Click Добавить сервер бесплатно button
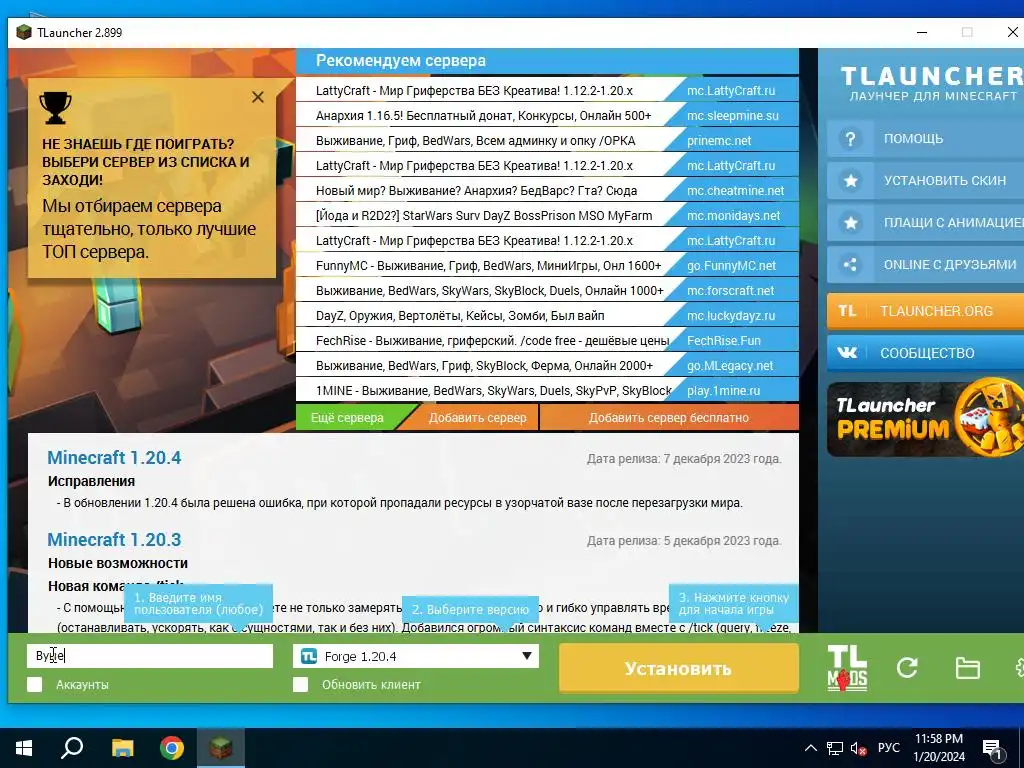The width and height of the screenshot is (1024, 768). pyautogui.click(x=669, y=418)
